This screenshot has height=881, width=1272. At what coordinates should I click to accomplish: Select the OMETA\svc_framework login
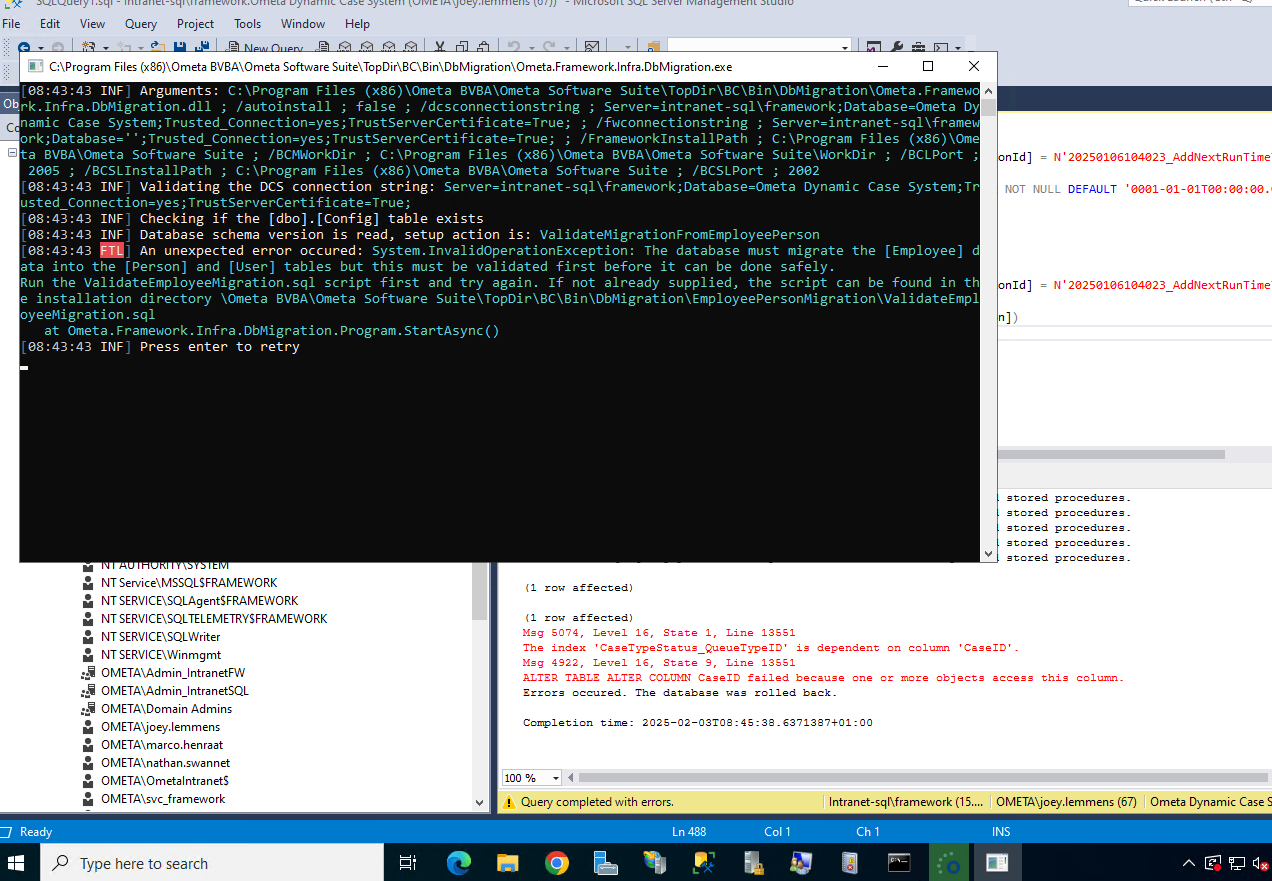[x=163, y=799]
